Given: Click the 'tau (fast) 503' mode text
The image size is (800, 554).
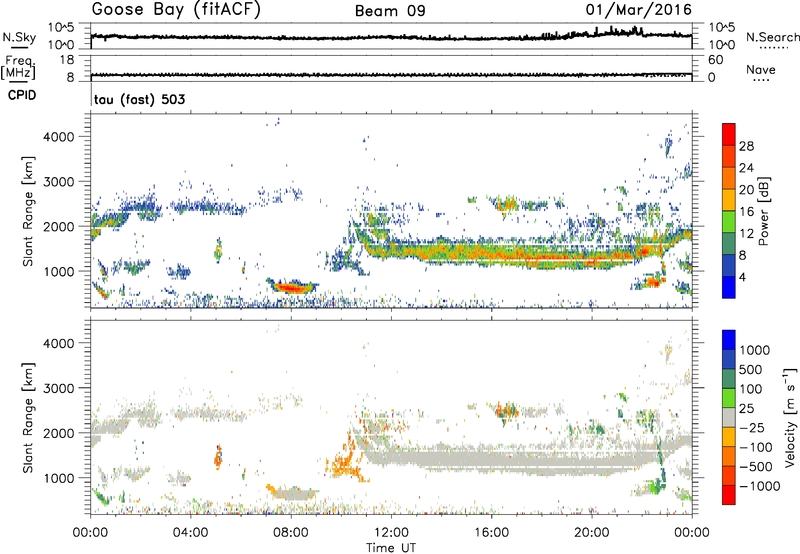Looking at the screenshot, I should point(139,99).
